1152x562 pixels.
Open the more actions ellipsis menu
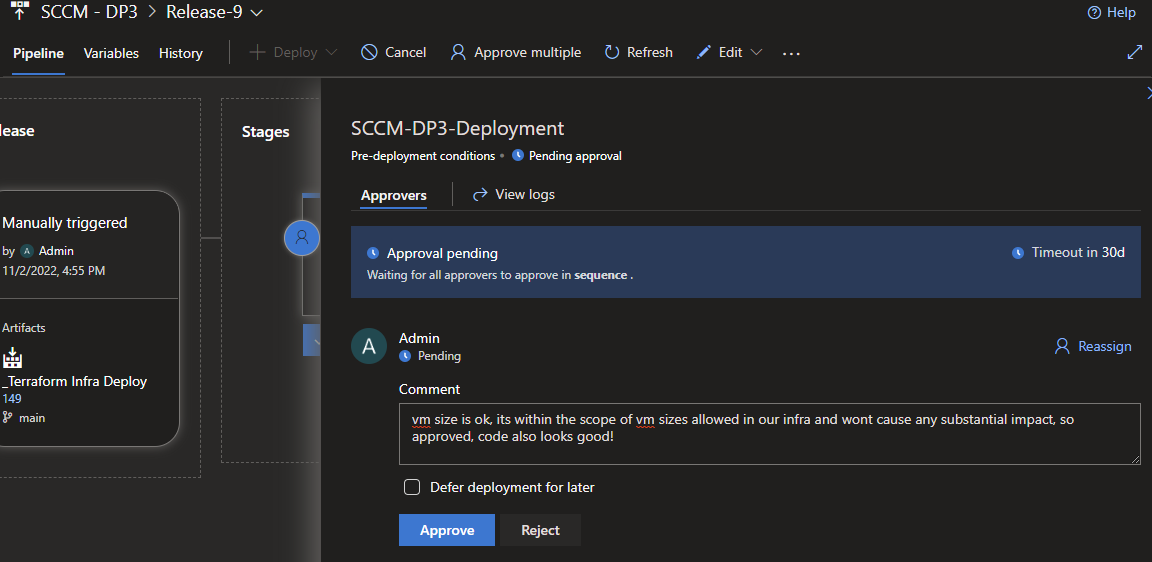791,54
